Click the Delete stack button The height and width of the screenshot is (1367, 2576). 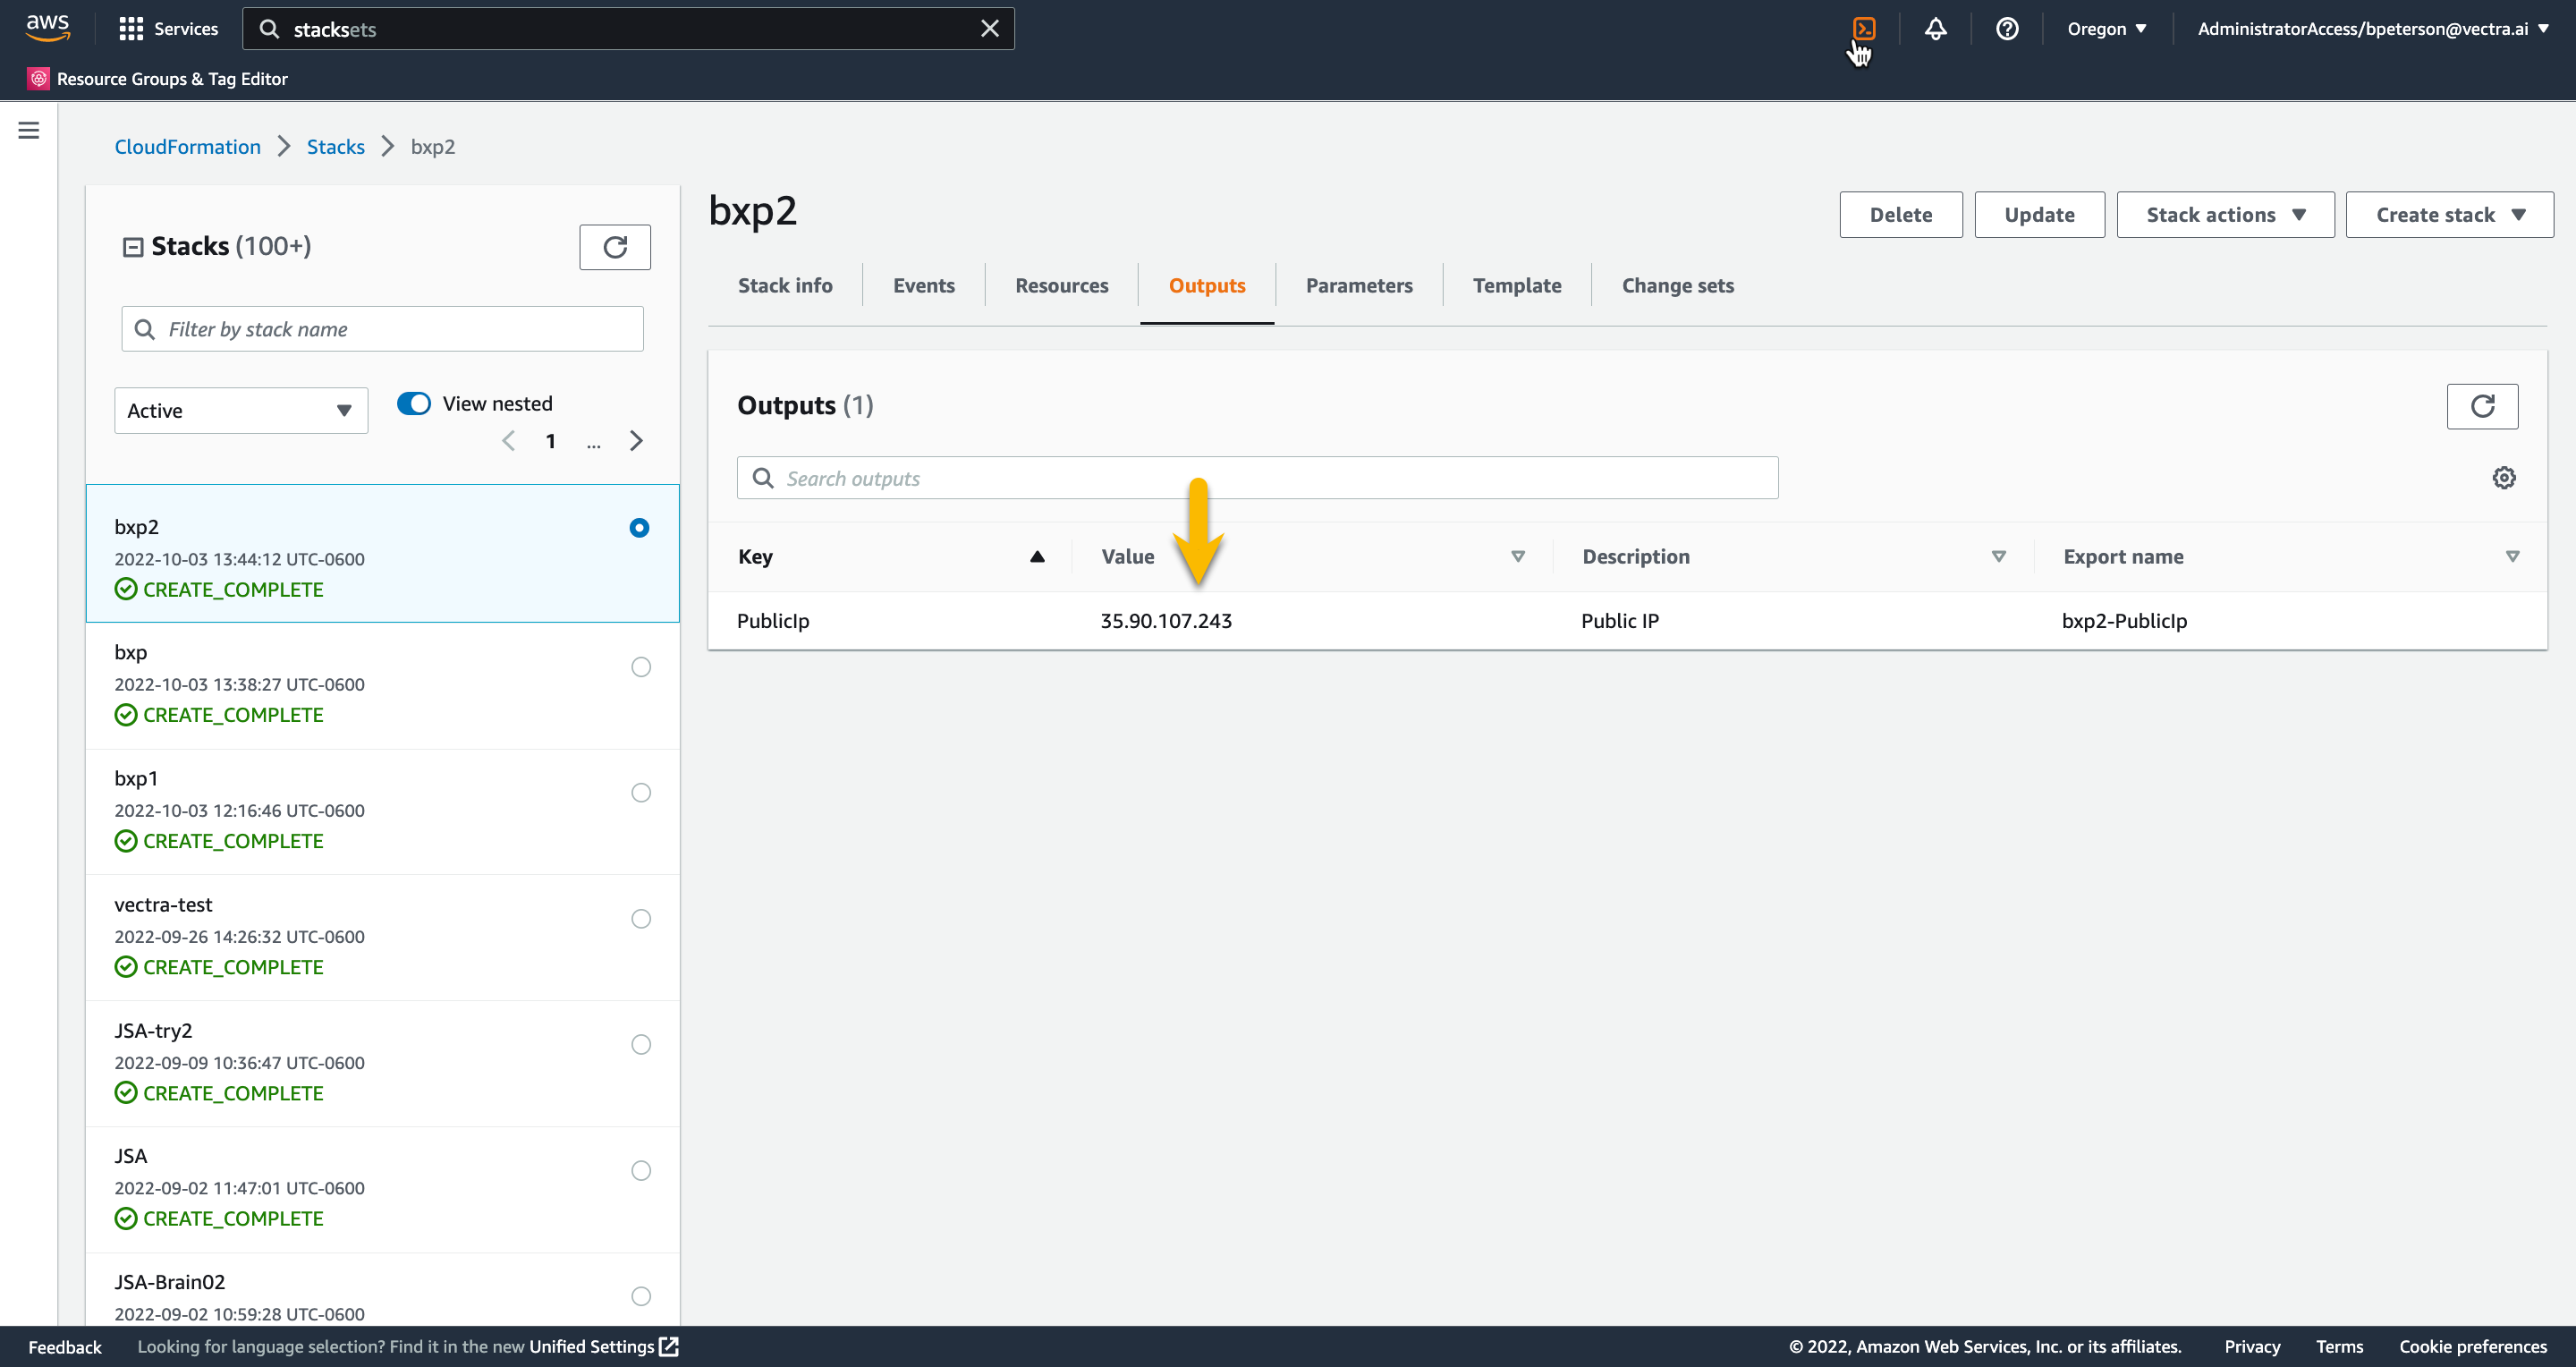1900,214
